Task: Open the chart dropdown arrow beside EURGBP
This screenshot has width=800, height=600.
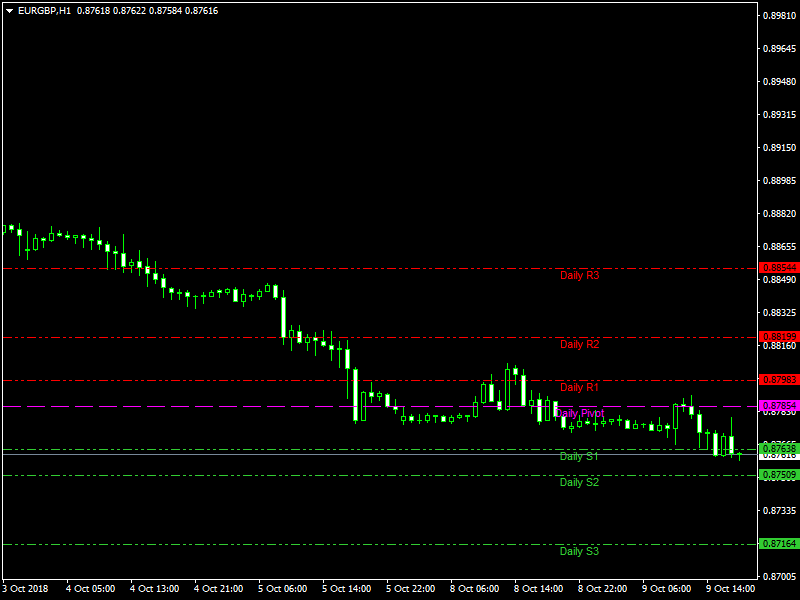Action: click(9, 10)
